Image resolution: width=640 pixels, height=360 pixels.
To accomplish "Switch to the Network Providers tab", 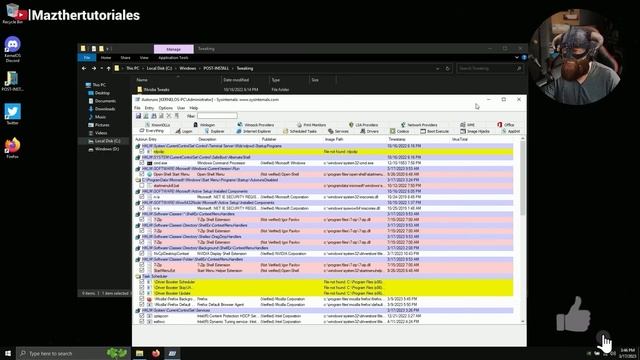I will pos(419,125).
